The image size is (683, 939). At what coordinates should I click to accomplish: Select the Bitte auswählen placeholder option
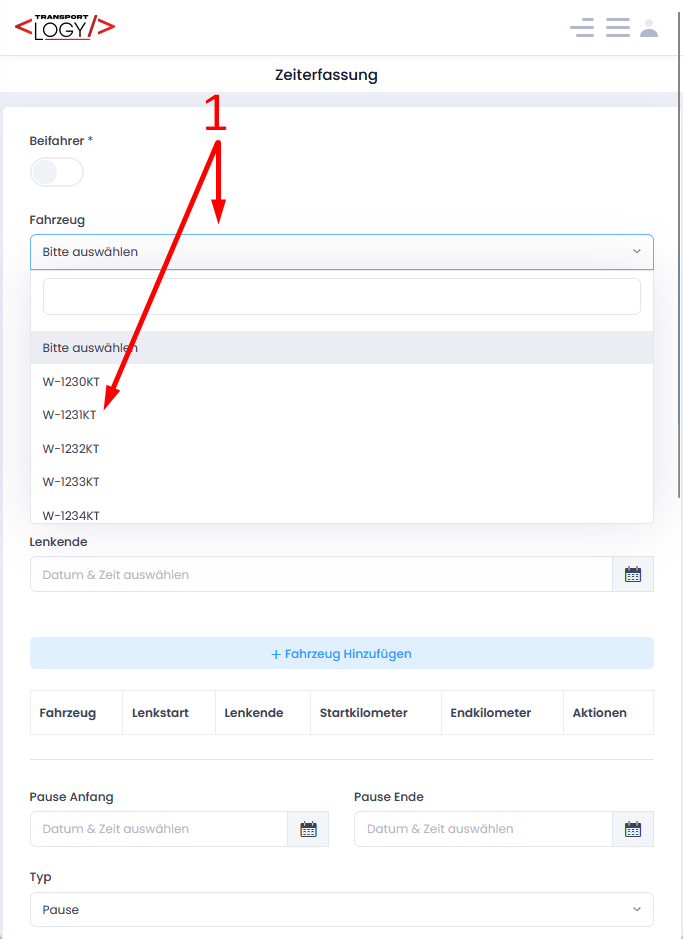(90, 348)
